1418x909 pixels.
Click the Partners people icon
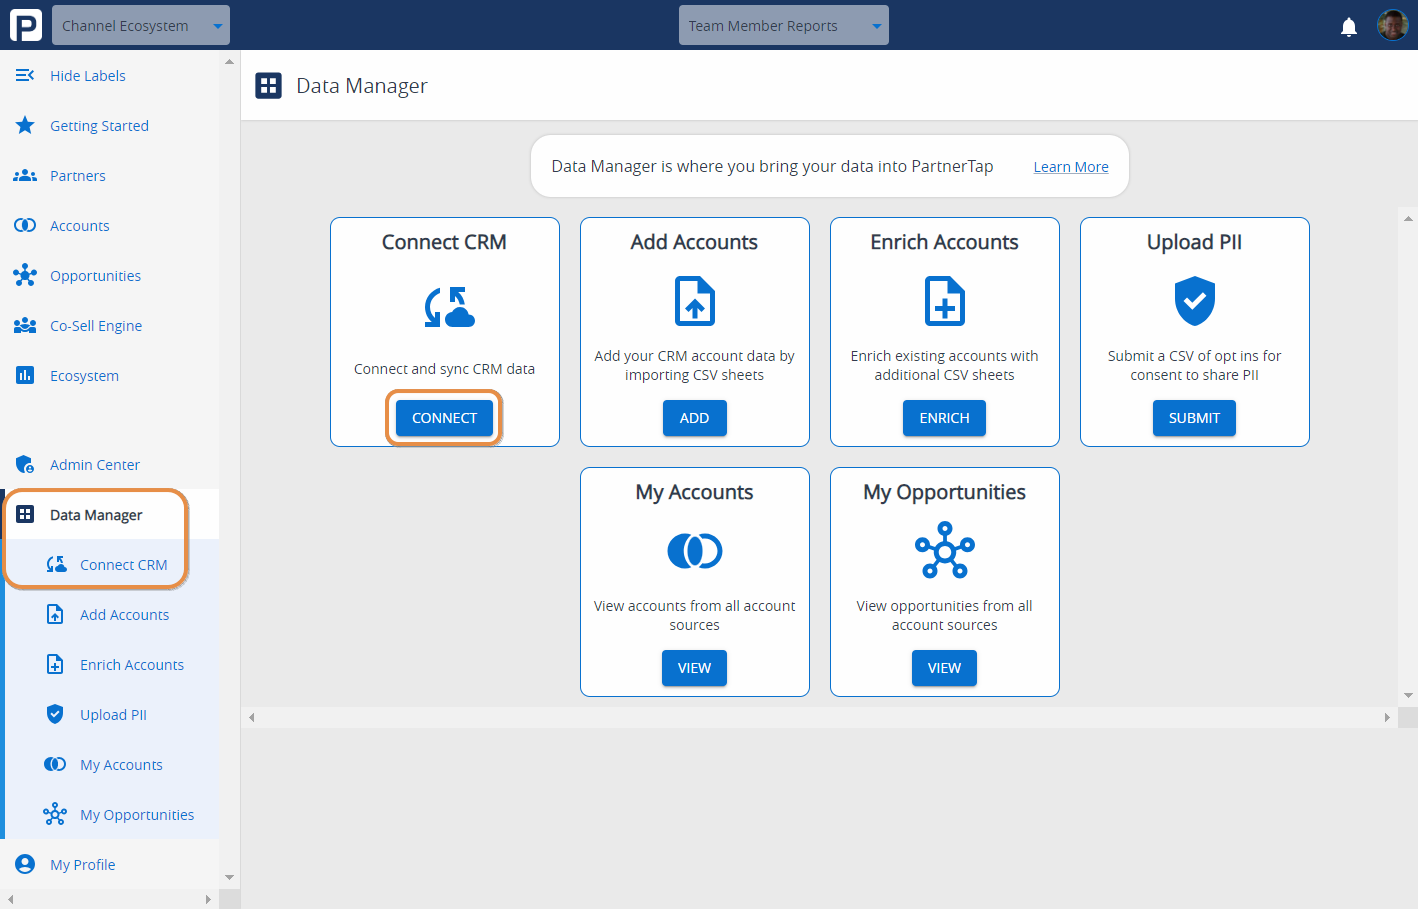25,175
